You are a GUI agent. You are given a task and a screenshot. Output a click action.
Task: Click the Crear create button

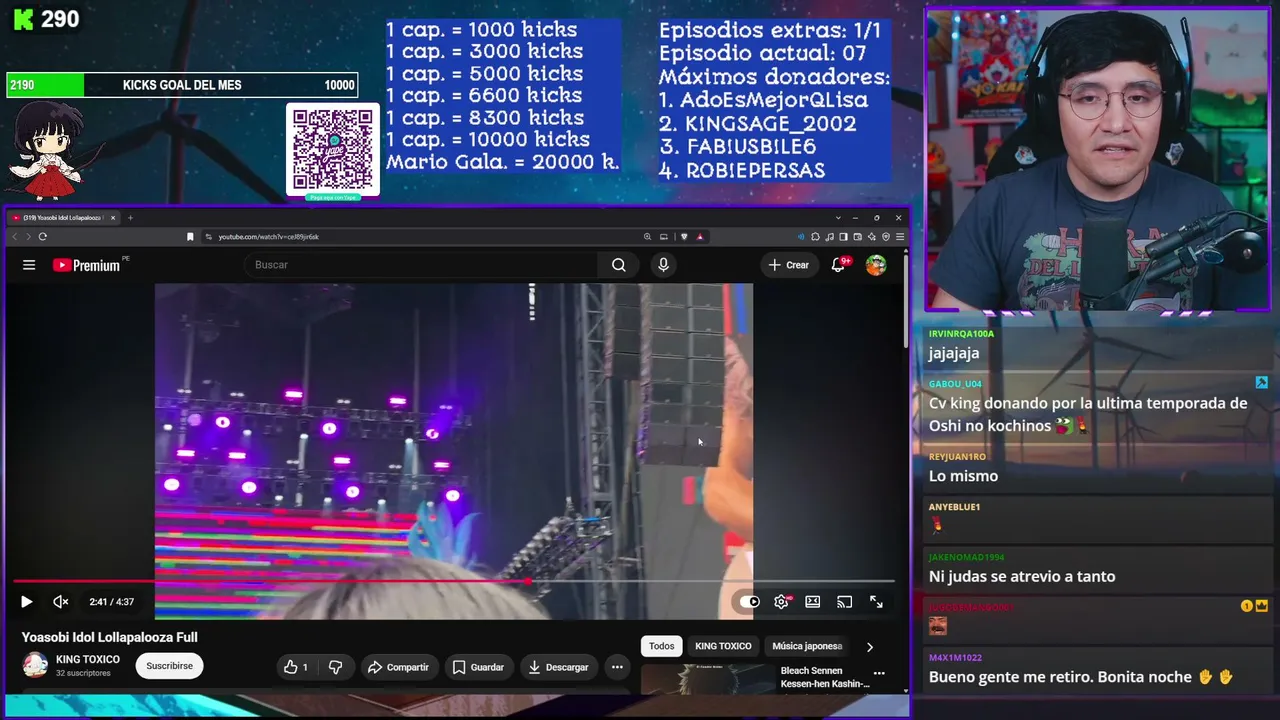coord(788,265)
